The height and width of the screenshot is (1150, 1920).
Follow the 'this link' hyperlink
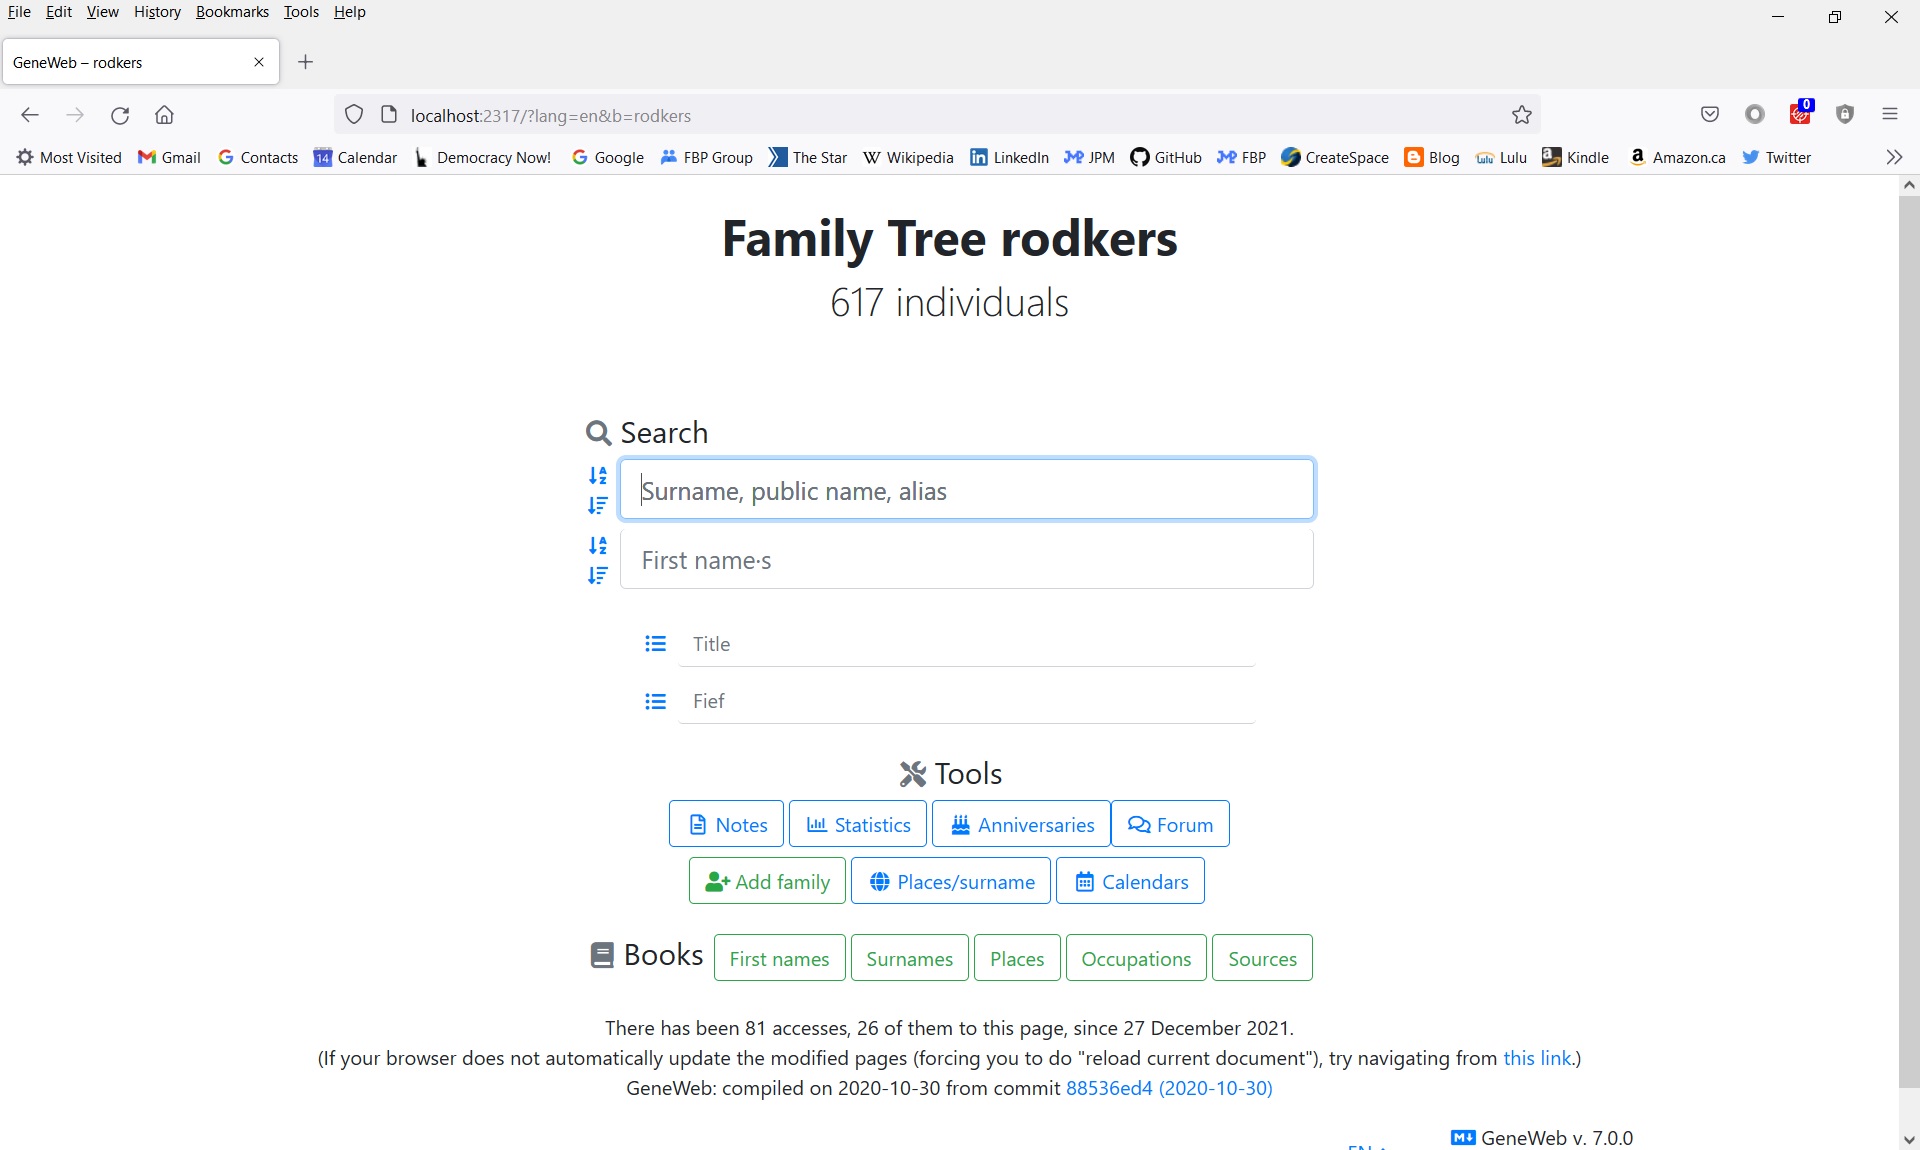tap(1536, 1058)
